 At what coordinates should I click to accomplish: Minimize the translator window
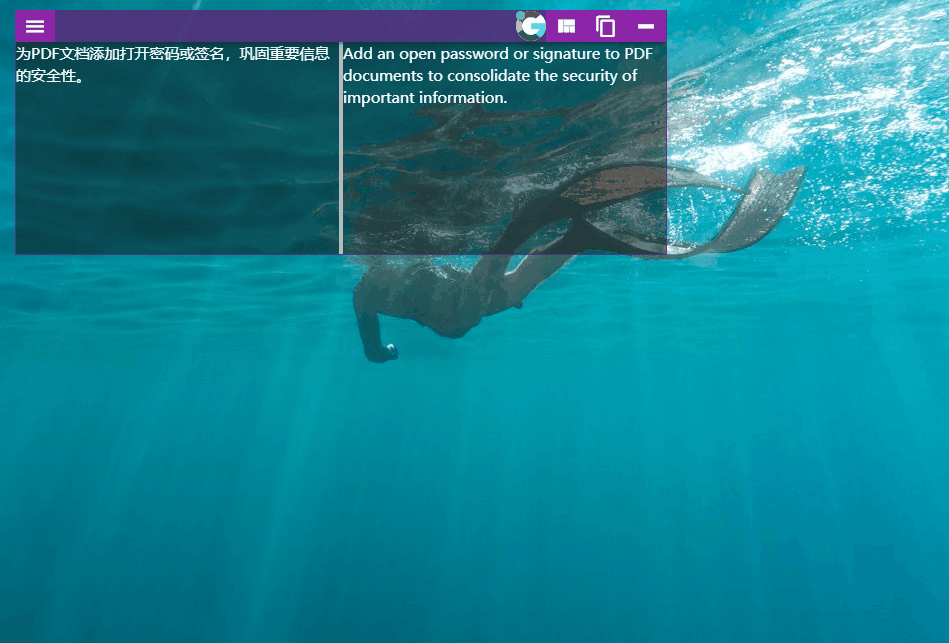[x=646, y=27]
